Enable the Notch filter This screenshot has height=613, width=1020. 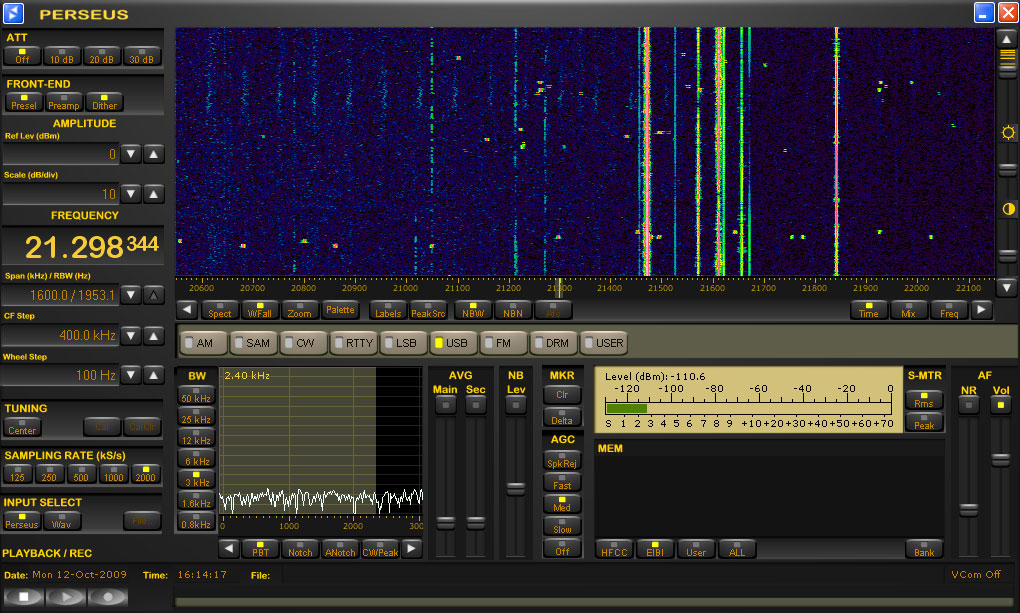[300, 549]
